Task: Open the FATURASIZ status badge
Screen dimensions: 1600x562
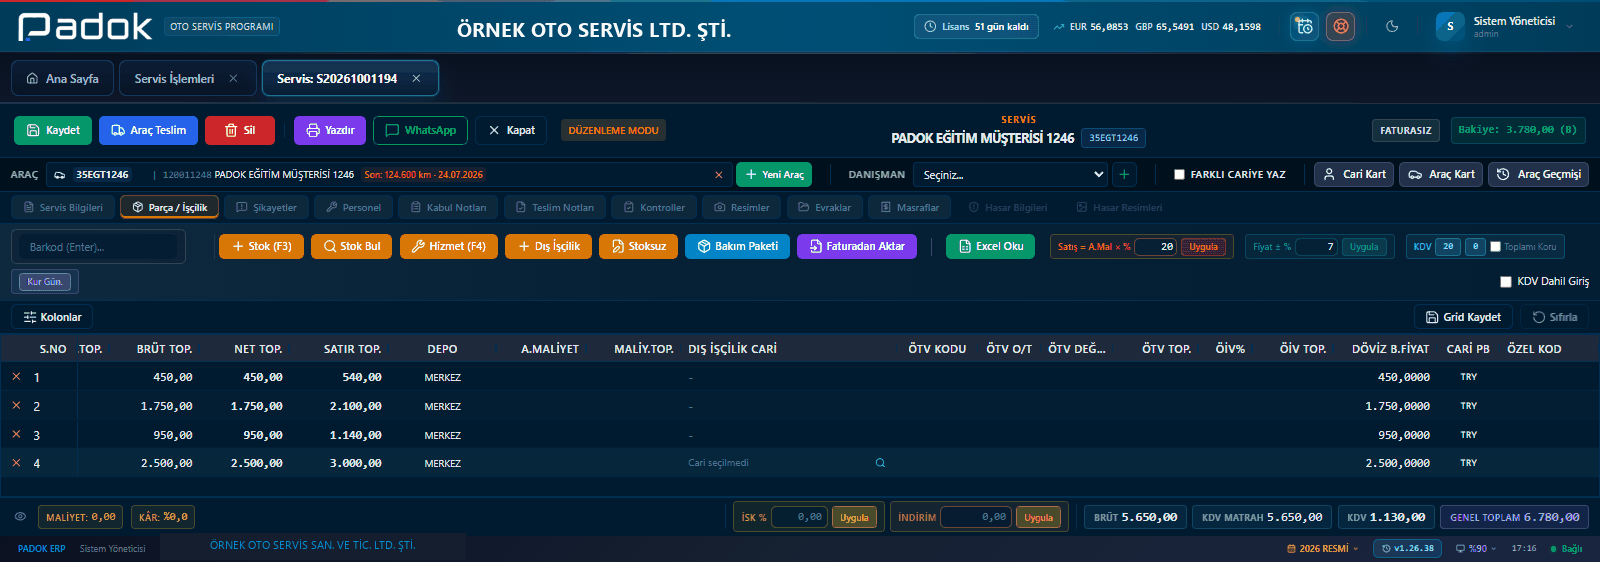Action: tap(1405, 130)
